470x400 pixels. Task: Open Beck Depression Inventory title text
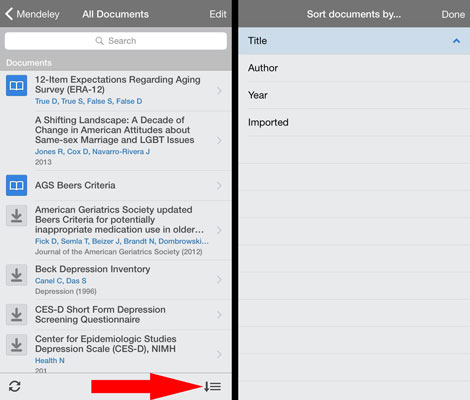pos(93,269)
